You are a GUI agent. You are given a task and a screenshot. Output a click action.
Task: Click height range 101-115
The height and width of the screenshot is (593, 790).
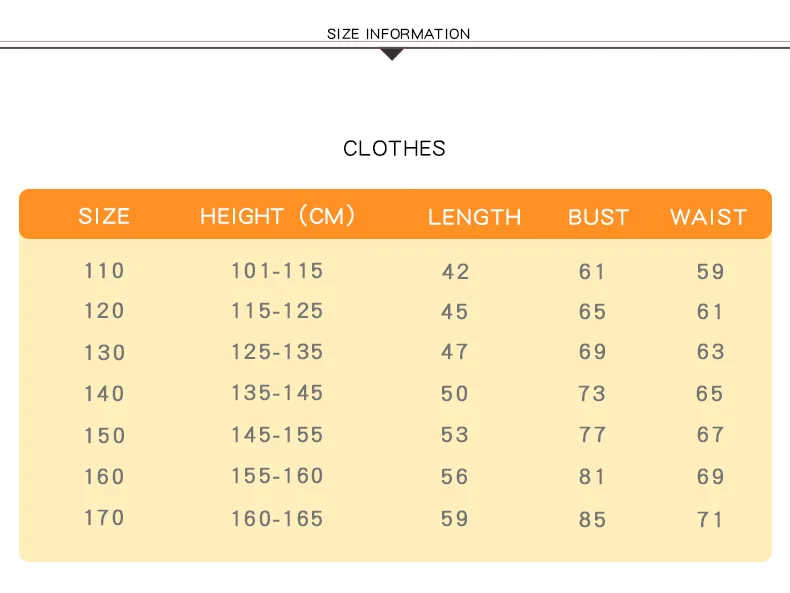tap(277, 271)
